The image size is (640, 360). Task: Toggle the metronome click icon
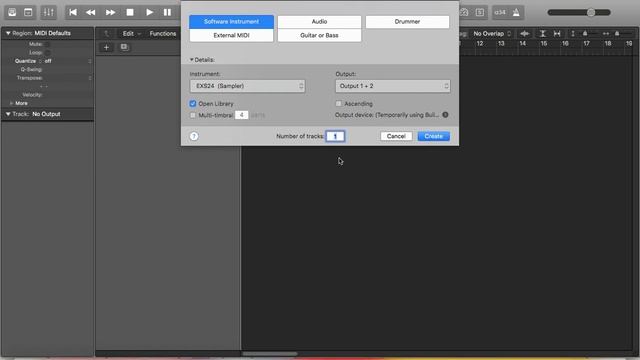516,12
